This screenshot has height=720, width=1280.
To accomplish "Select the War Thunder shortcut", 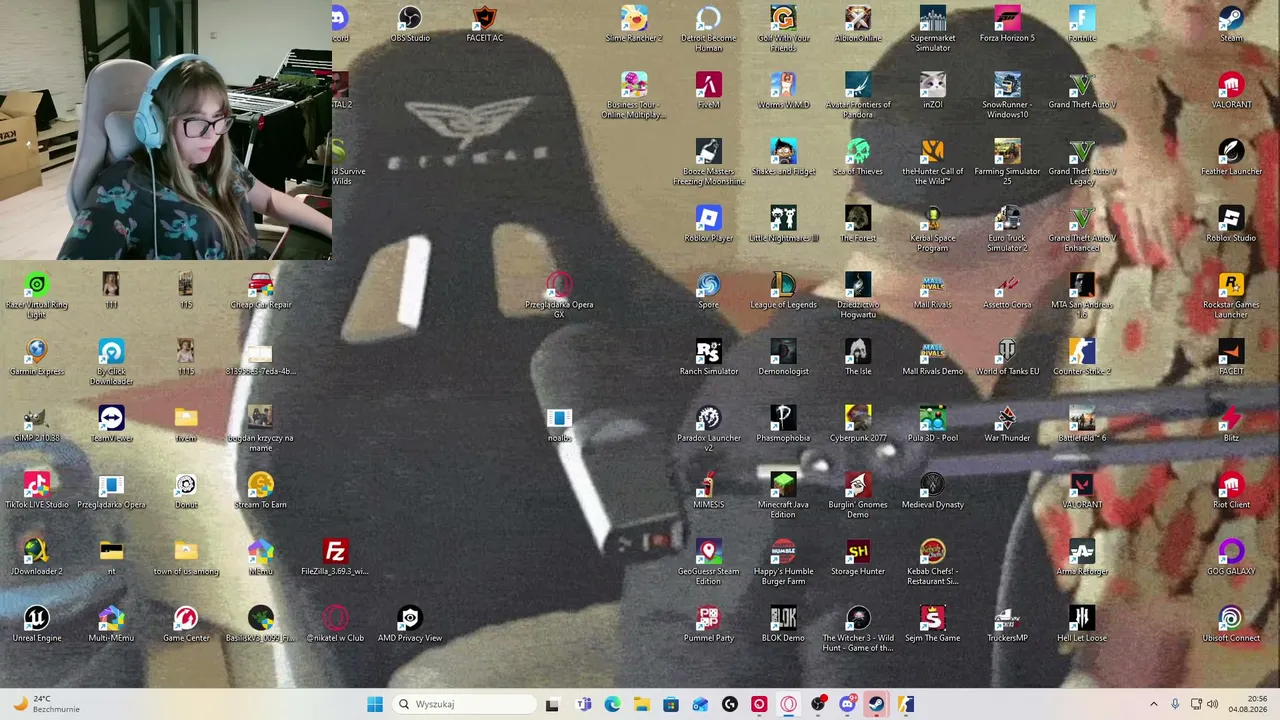I will point(1007,424).
